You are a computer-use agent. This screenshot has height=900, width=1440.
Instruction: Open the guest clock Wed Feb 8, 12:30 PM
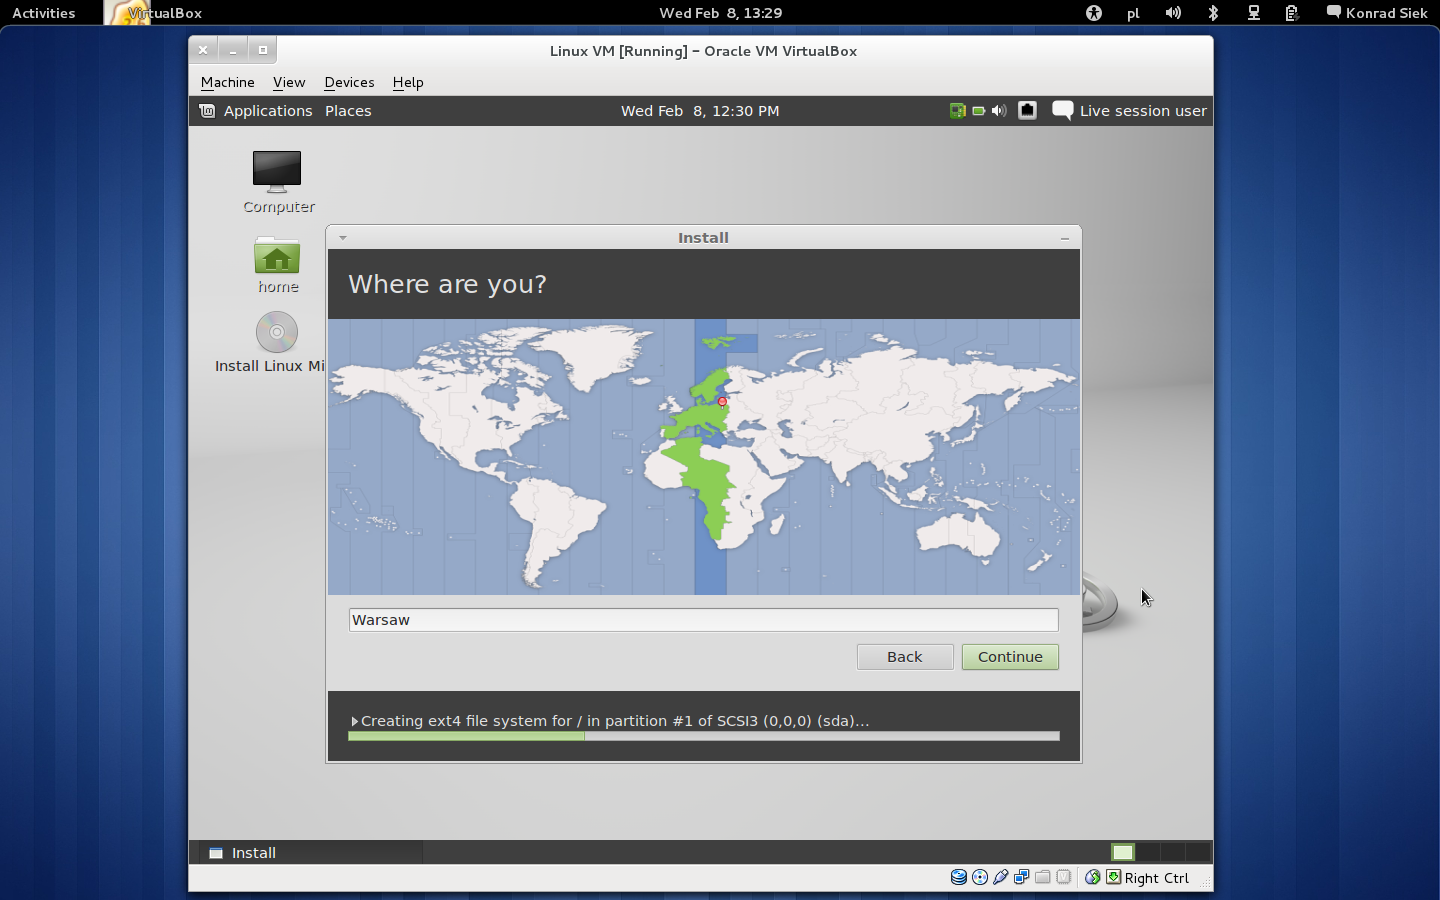pos(700,111)
